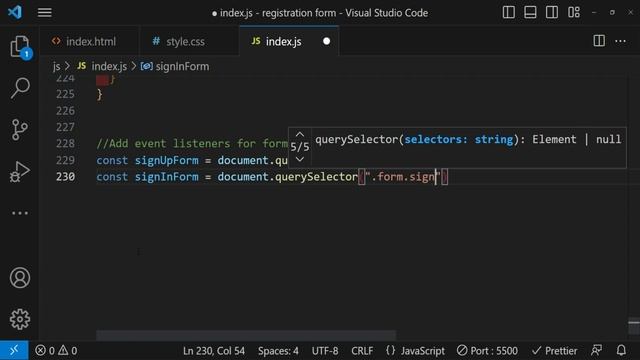The width and height of the screenshot is (640, 360).
Task: Click the closing brace on line 225
Action: pyautogui.click(x=100, y=94)
